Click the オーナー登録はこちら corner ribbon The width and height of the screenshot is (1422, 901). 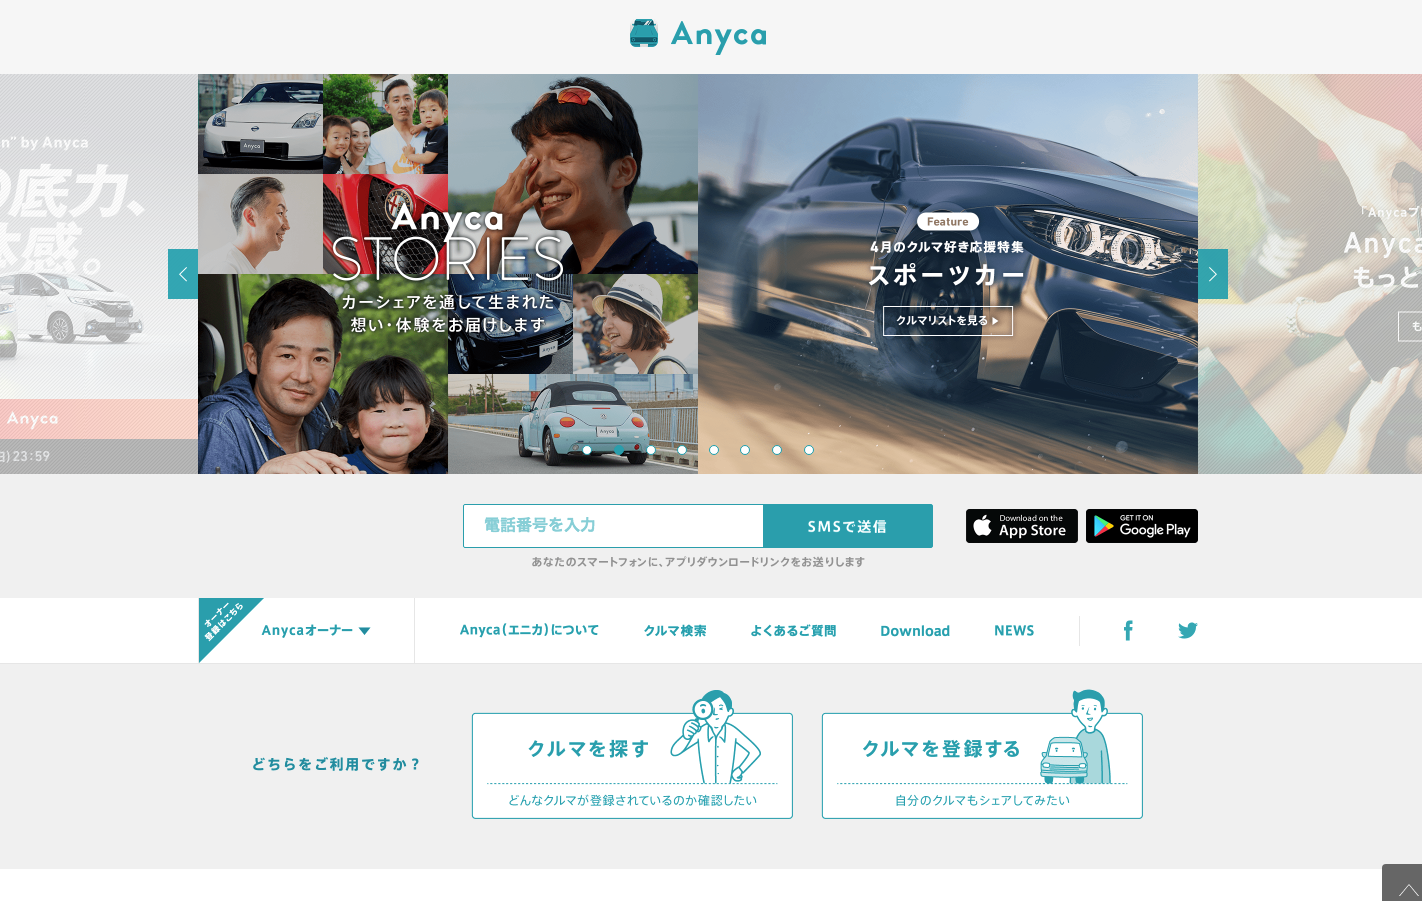[x=222, y=622]
